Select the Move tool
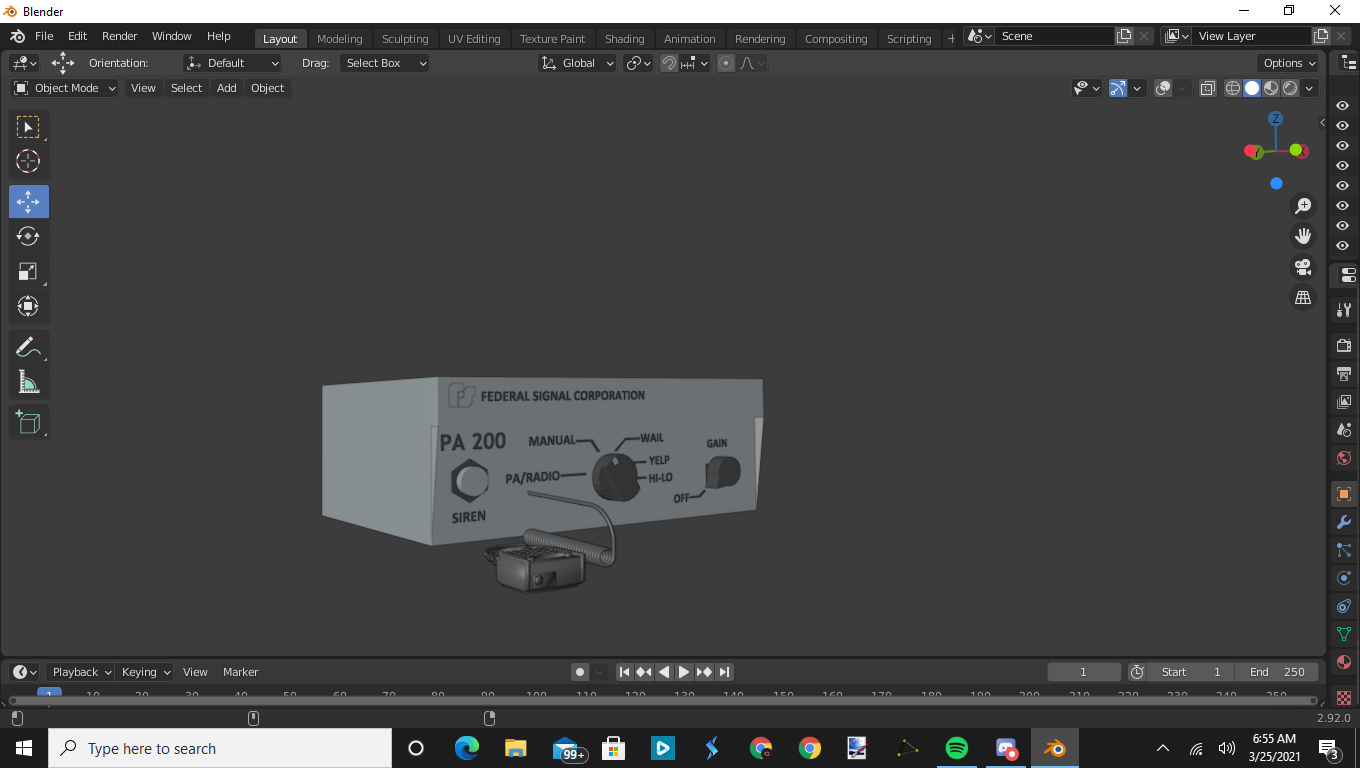The image size is (1360, 768). pos(28,202)
